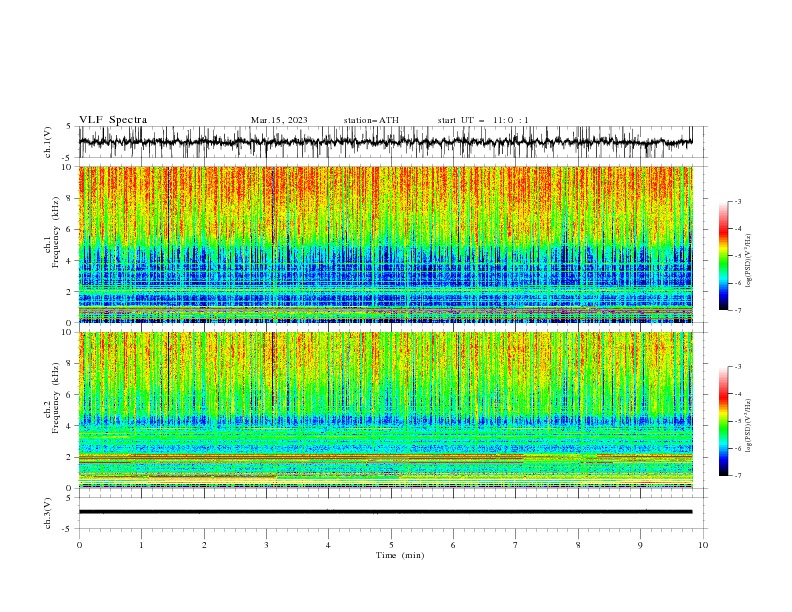The height and width of the screenshot is (612, 792).
Task: Click the "2" kHz tick of ch.2 spectrogram
Action: [x=71, y=457]
